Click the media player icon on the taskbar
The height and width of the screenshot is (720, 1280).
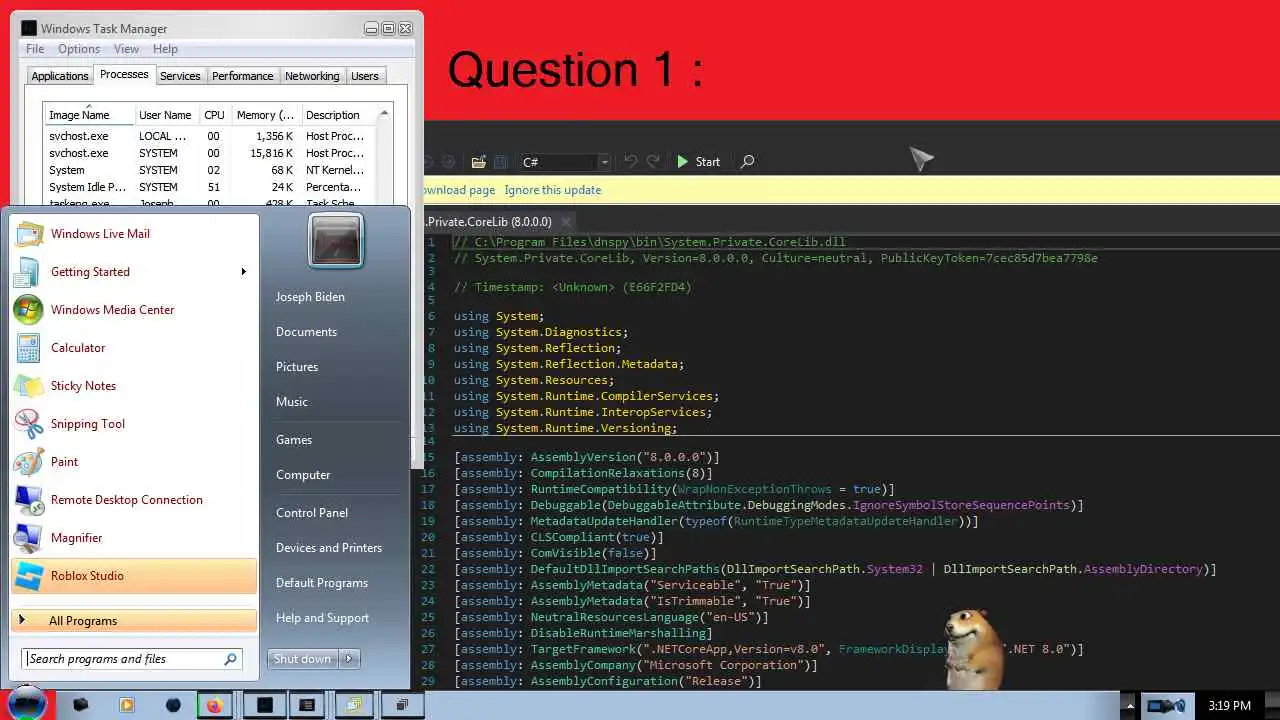tap(127, 705)
